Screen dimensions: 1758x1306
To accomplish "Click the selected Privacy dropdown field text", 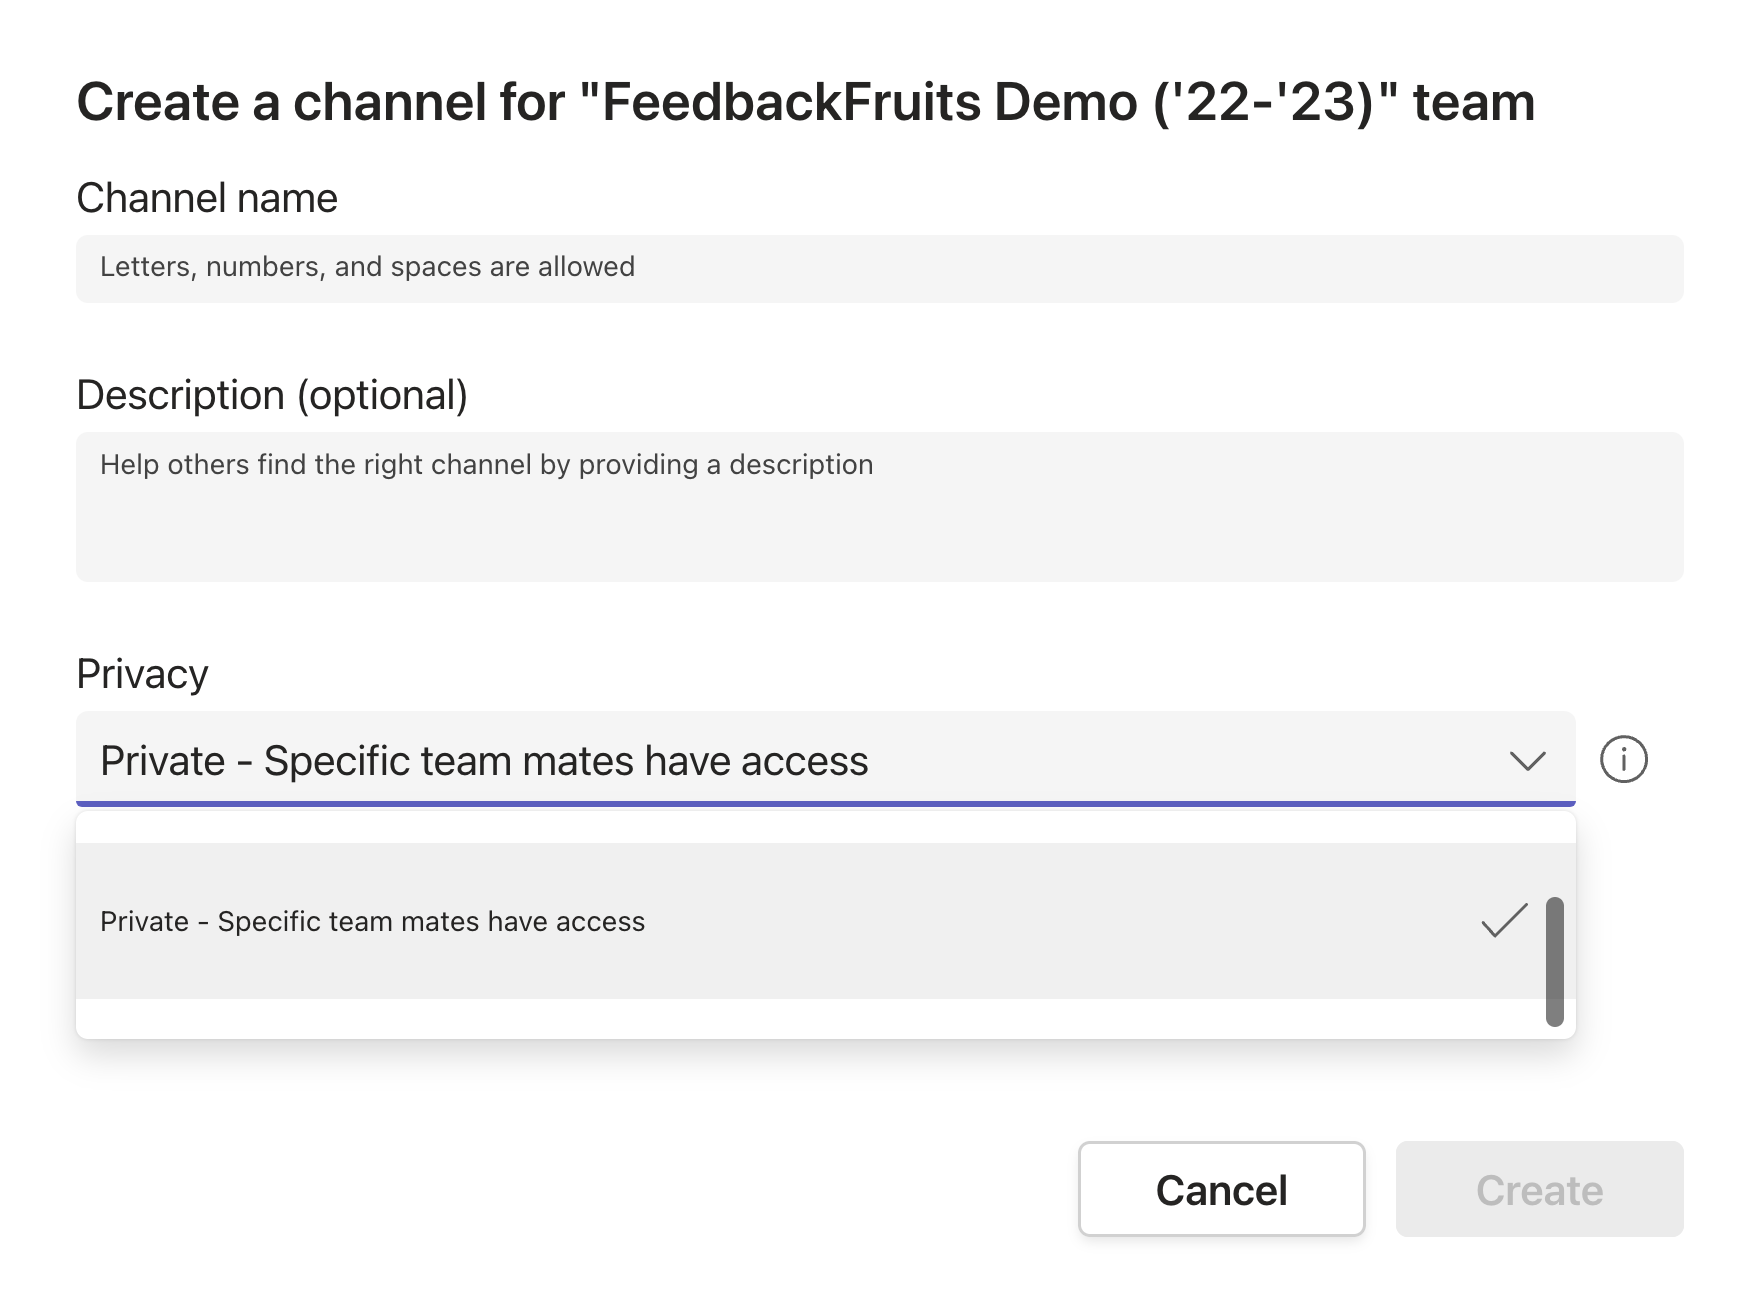I will point(484,761).
